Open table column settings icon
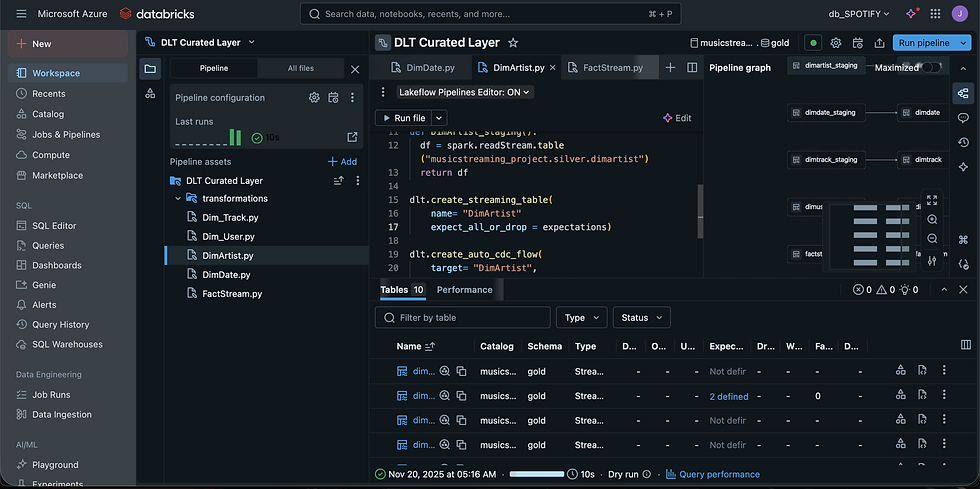Screen dimensions: 980x489 (966, 345)
